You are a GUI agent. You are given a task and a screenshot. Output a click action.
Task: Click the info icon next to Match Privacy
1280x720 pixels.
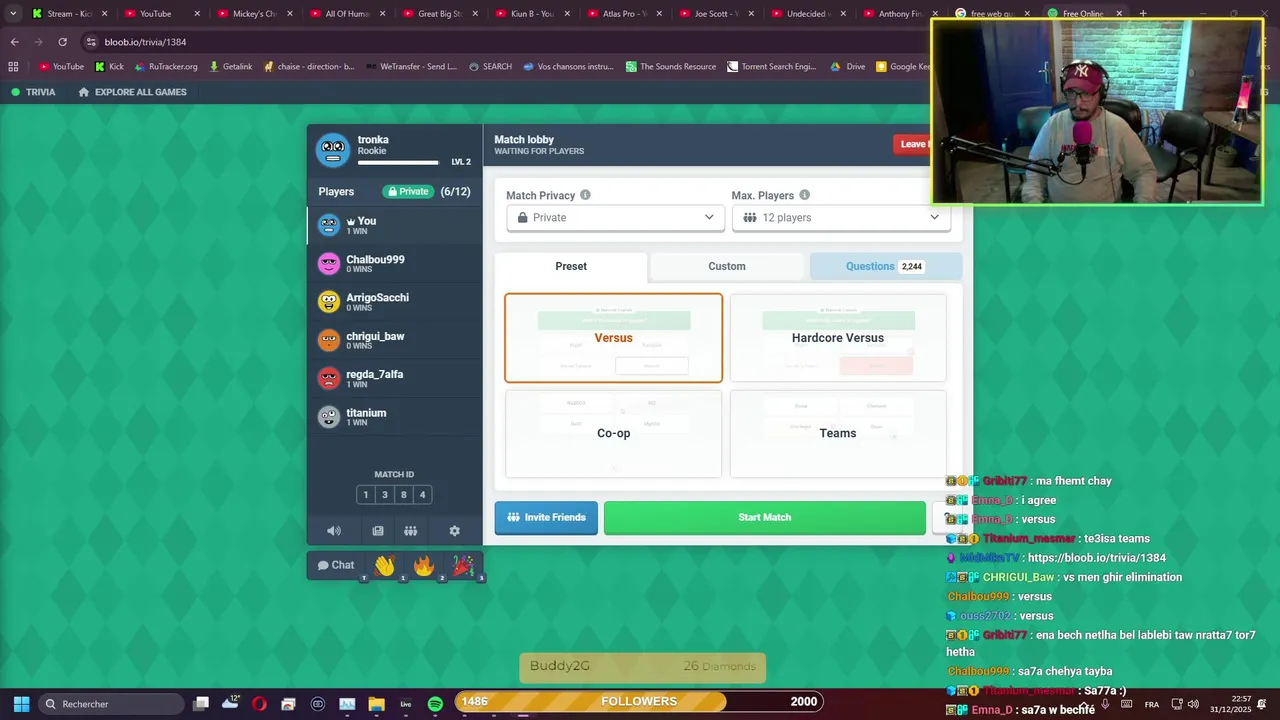click(585, 195)
